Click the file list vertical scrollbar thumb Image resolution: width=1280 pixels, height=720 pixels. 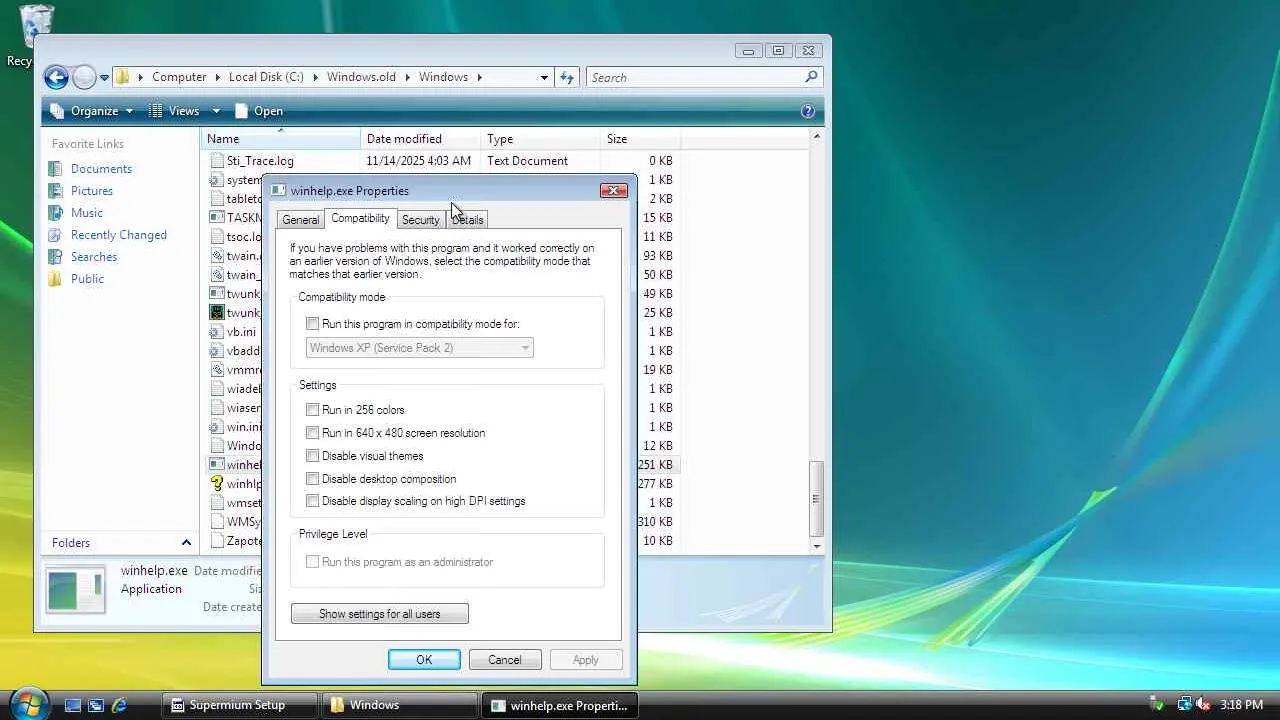click(816, 498)
